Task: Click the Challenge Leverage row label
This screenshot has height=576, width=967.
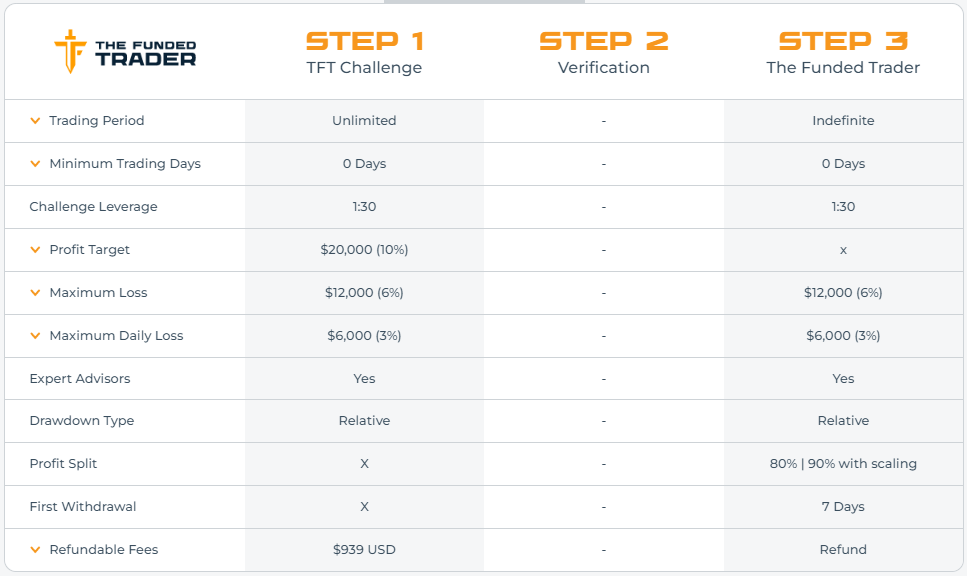Action: coord(93,207)
